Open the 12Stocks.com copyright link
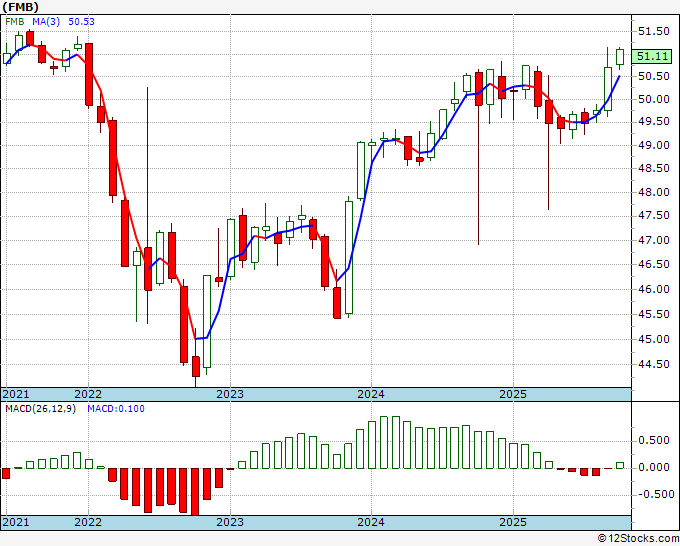This screenshot has height=546, width=680. point(638,539)
